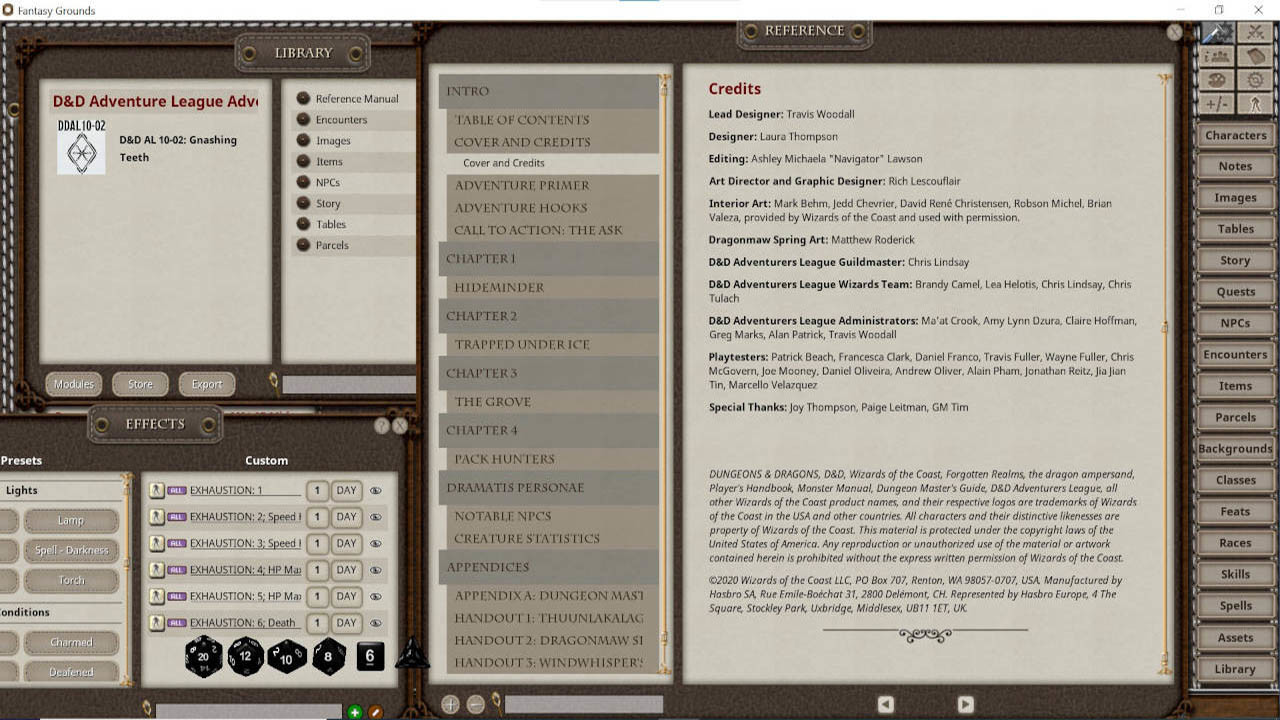Roll the d12 die
This screenshot has width=1280, height=720.
pyautogui.click(x=246, y=657)
